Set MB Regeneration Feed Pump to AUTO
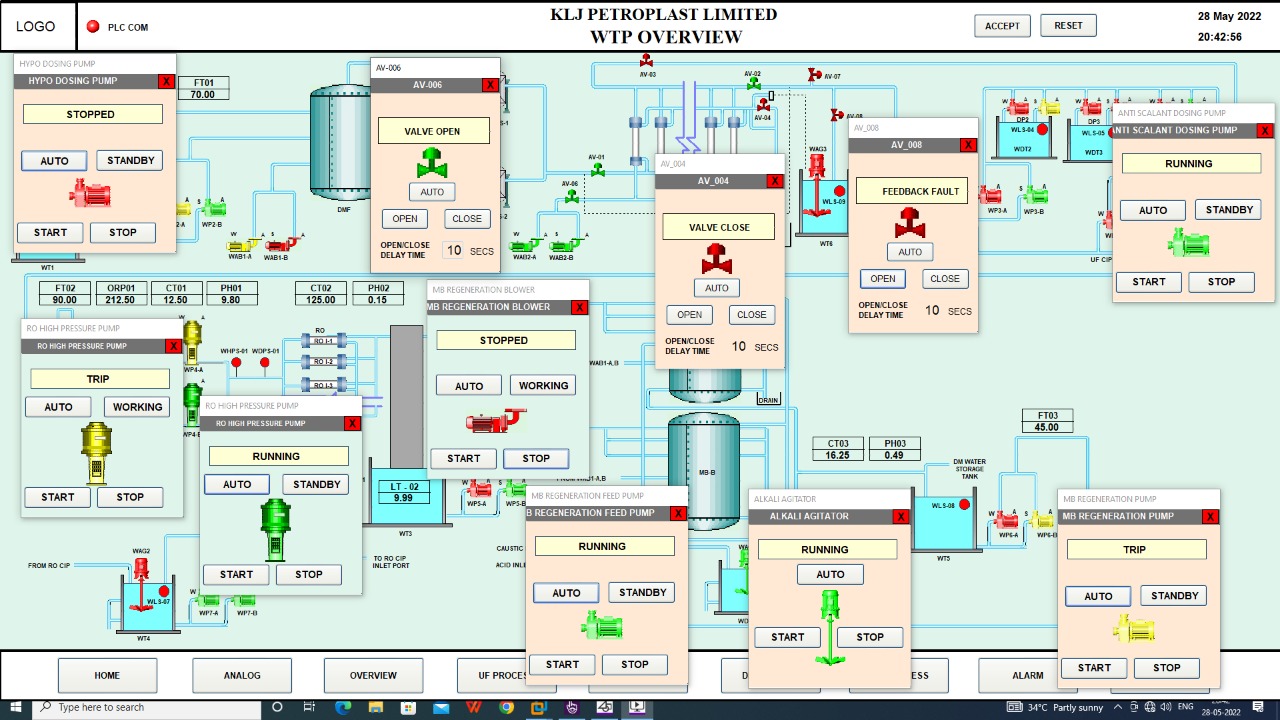 click(566, 593)
